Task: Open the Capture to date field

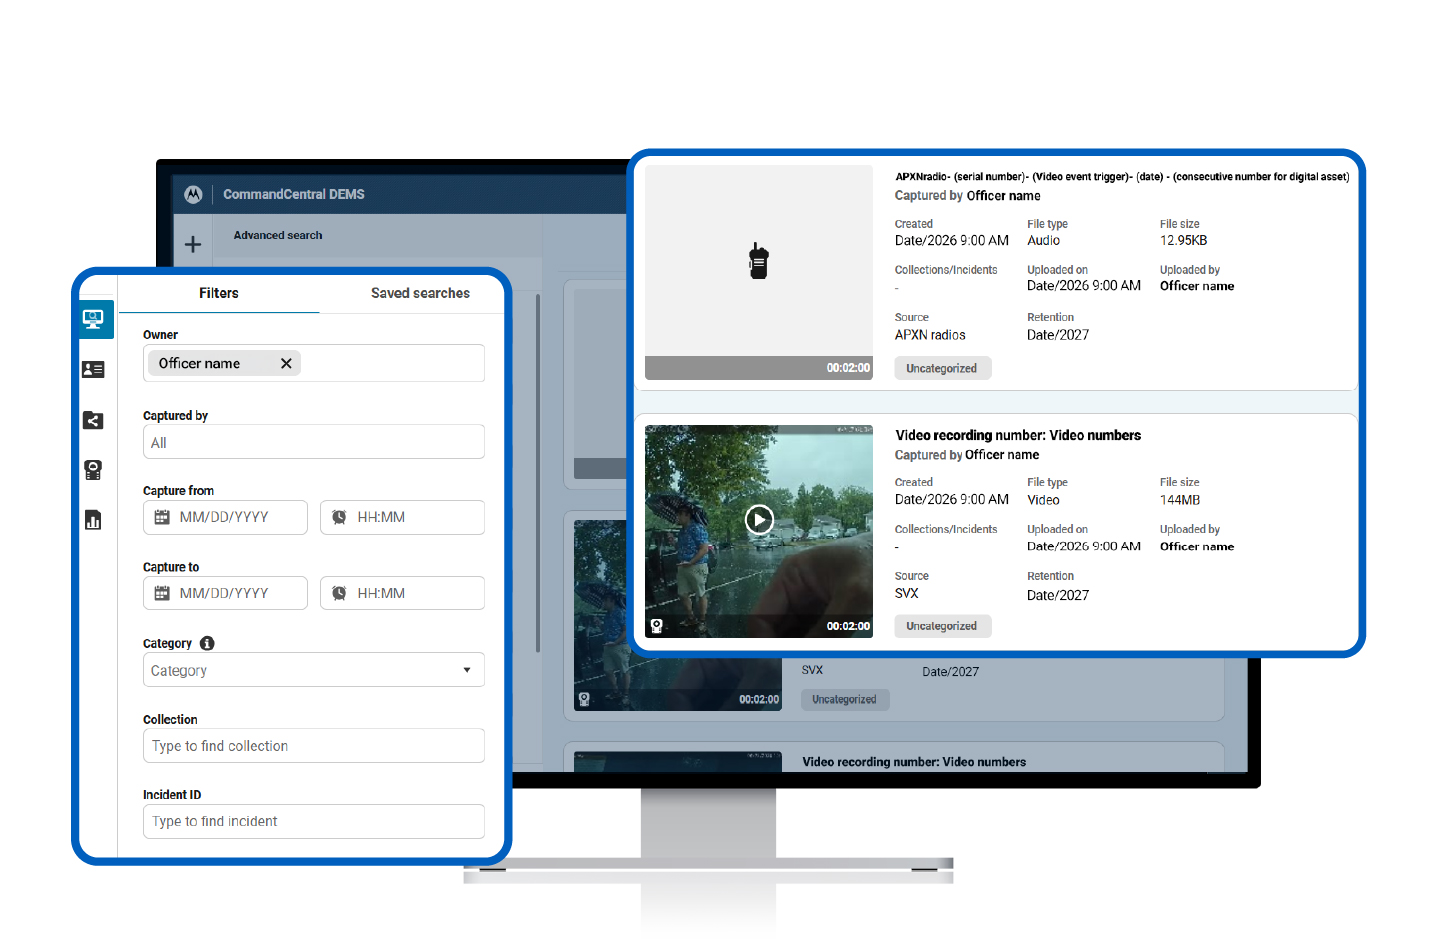Action: click(x=225, y=593)
